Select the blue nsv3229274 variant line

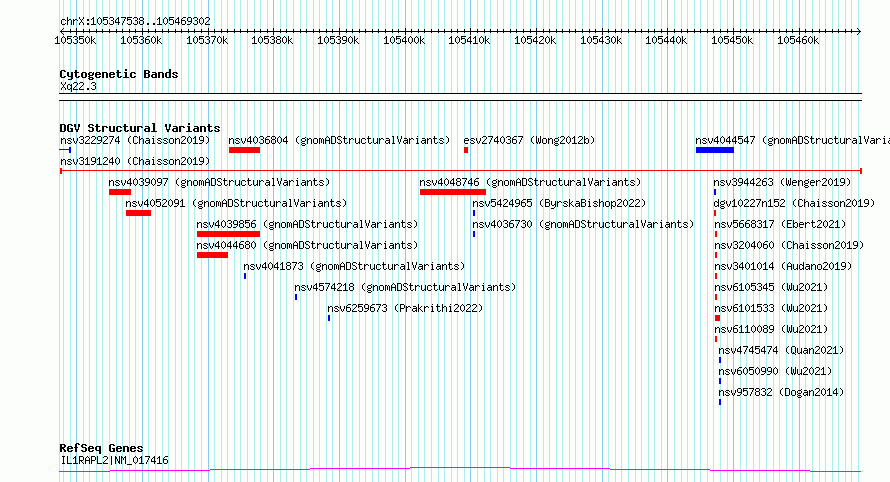tap(65, 150)
